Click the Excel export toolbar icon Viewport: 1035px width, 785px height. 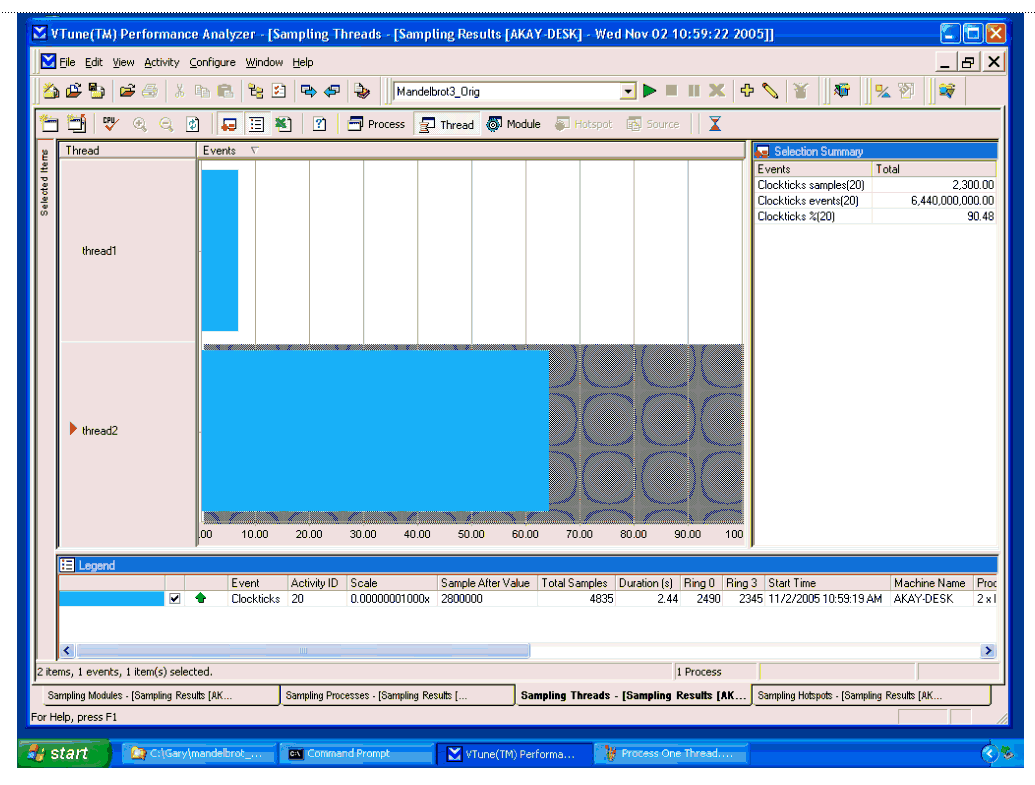(283, 125)
